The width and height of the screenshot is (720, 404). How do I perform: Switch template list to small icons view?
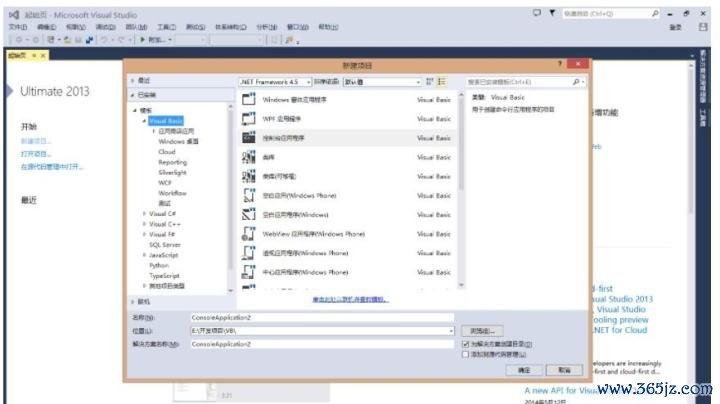tap(430, 81)
